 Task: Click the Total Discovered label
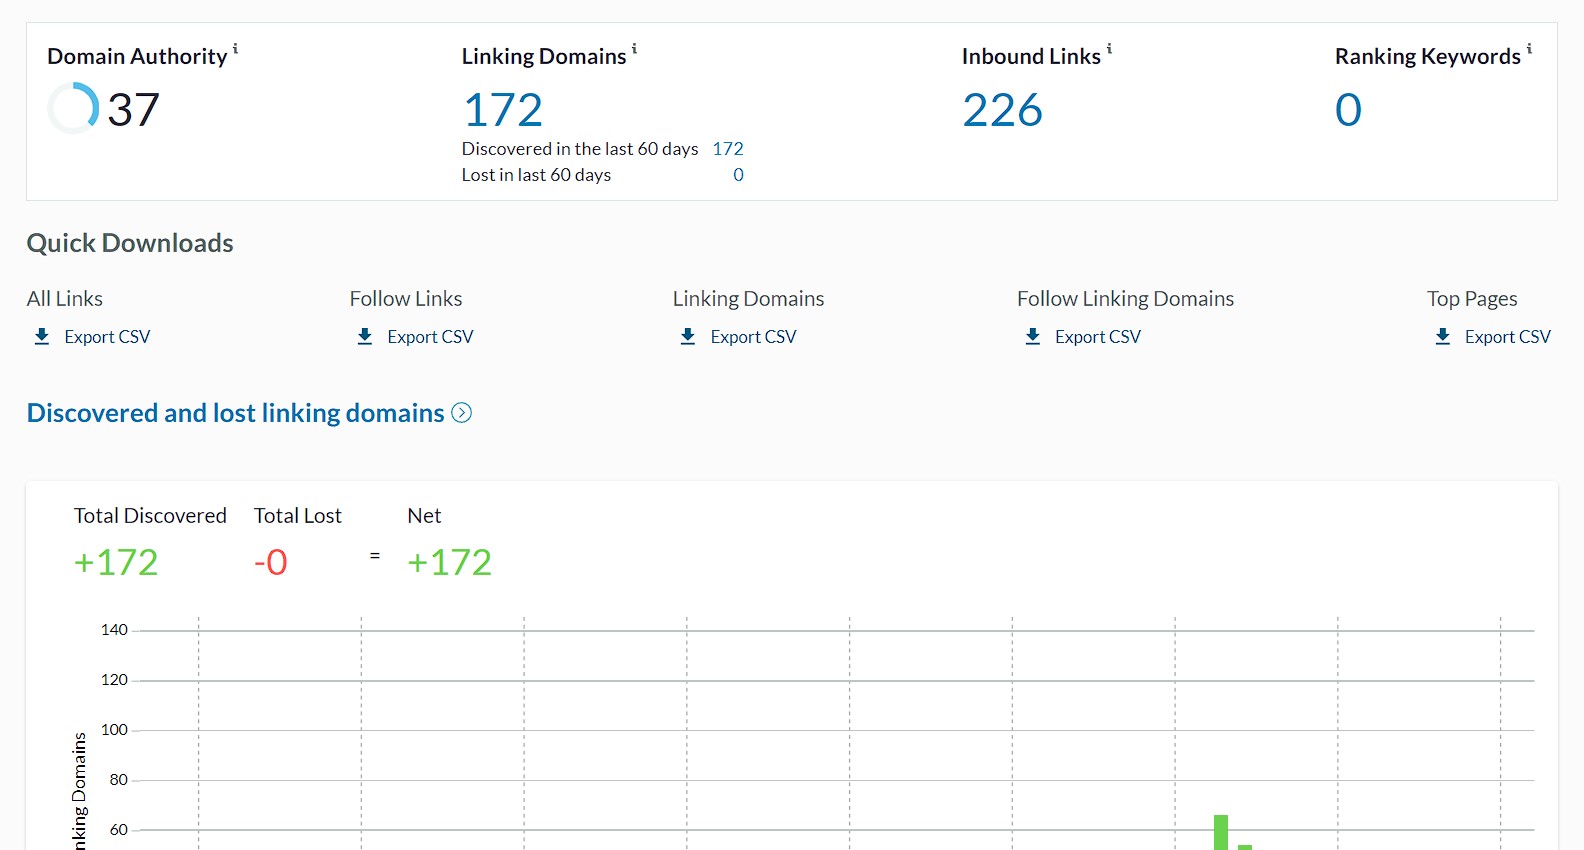150,516
